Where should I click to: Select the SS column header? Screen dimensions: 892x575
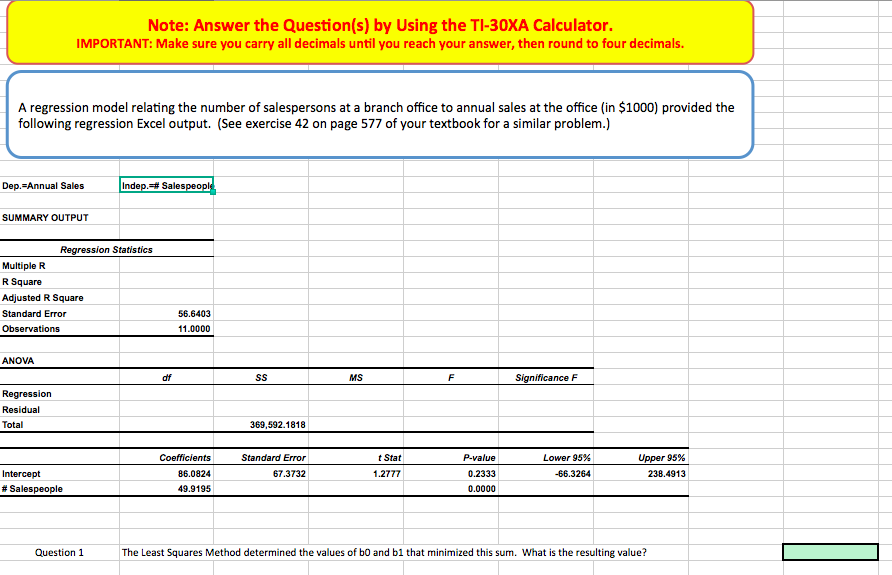coord(261,378)
